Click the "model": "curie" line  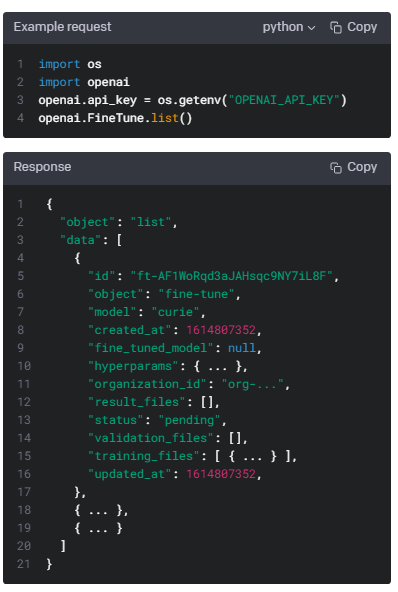[x=147, y=312]
